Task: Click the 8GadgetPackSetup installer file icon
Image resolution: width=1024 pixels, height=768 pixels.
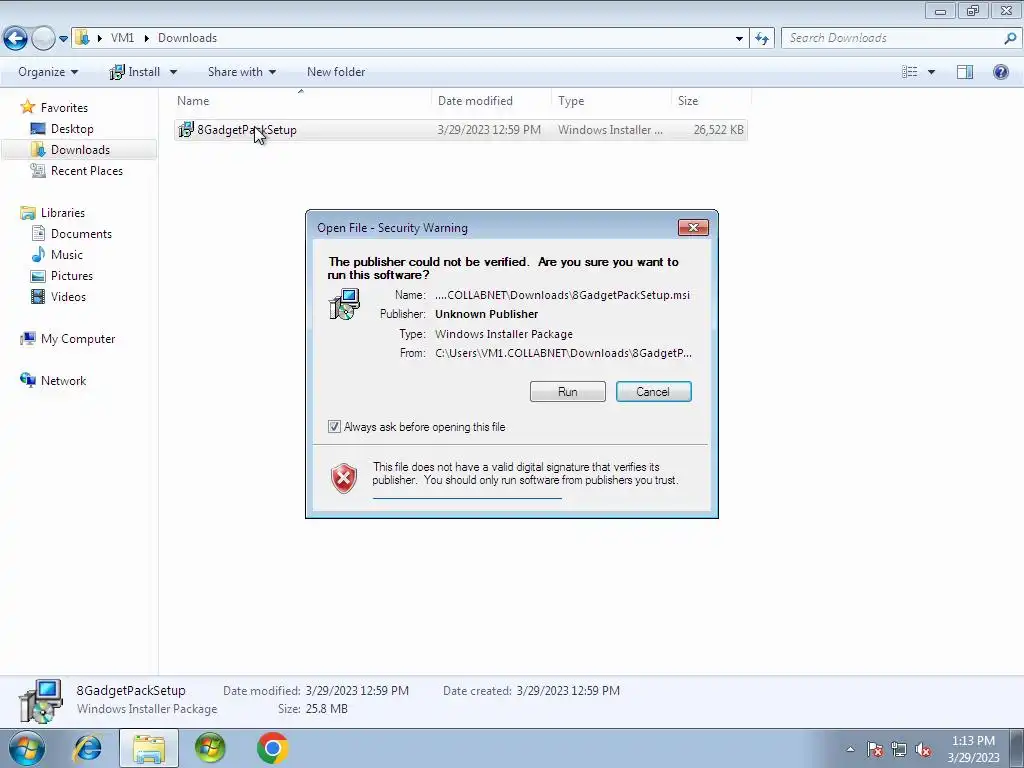Action: [x=185, y=129]
